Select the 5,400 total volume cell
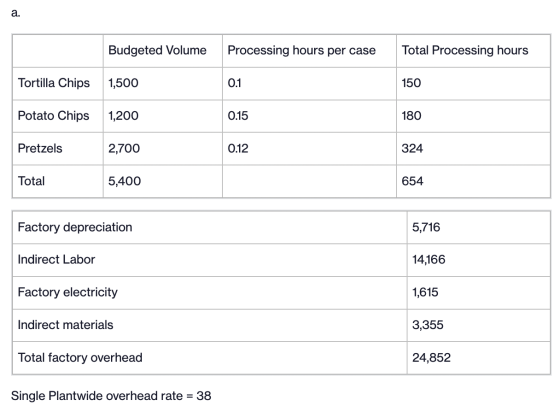Image resolution: width=560 pixels, height=412 pixels. 124,181
